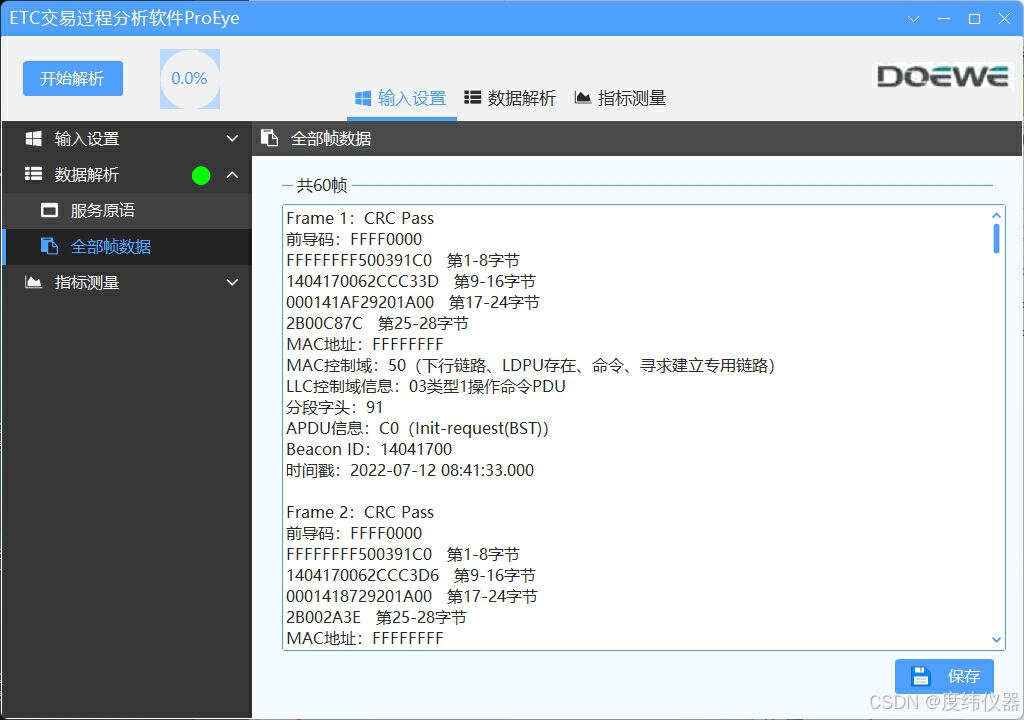The height and width of the screenshot is (720, 1024).
Task: Collapse the 数据解析 section in the sidebar
Action: coord(232,174)
